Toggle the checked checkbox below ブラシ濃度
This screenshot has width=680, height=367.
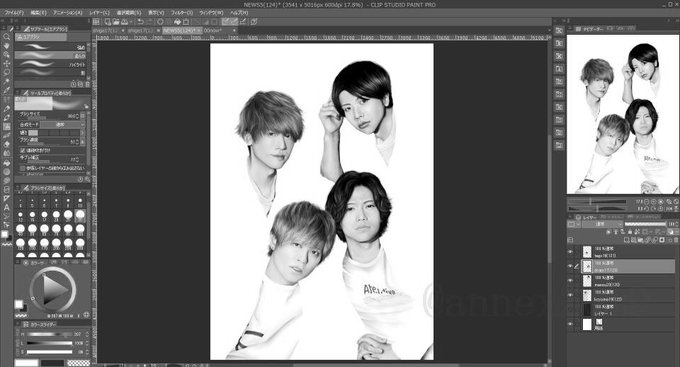tap(23, 150)
